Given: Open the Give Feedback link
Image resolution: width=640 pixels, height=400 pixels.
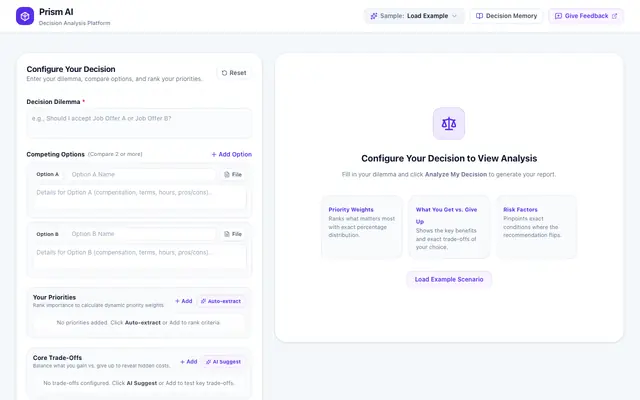Looking at the screenshot, I should pos(586,16).
